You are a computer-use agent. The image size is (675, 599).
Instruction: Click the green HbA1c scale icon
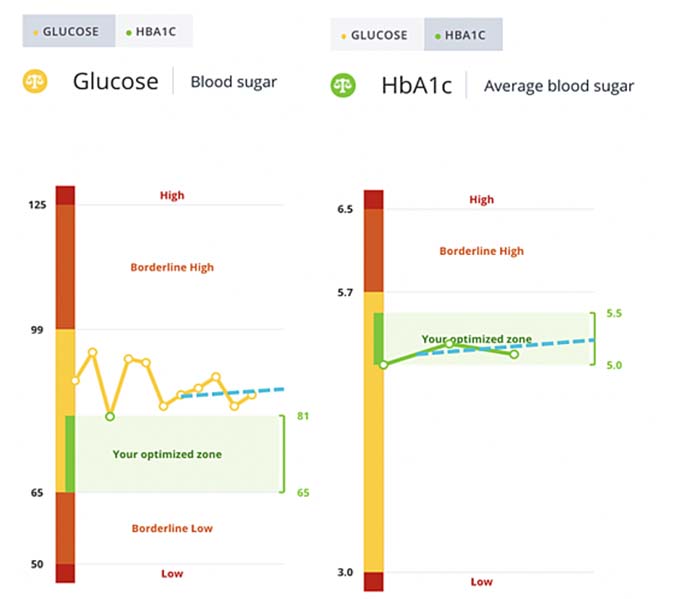343,85
